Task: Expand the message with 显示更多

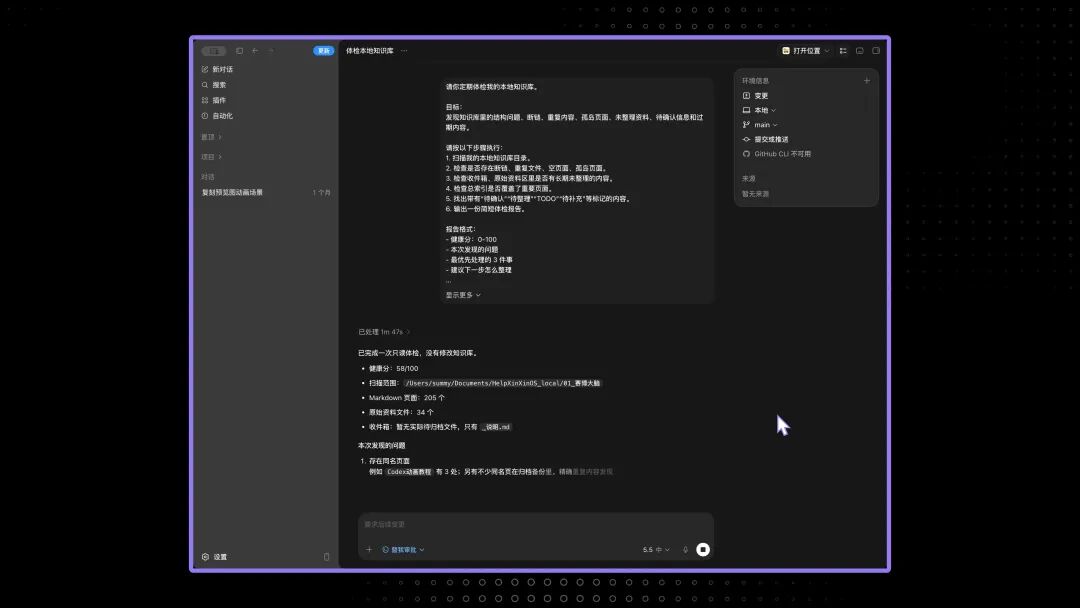Action: tap(463, 295)
